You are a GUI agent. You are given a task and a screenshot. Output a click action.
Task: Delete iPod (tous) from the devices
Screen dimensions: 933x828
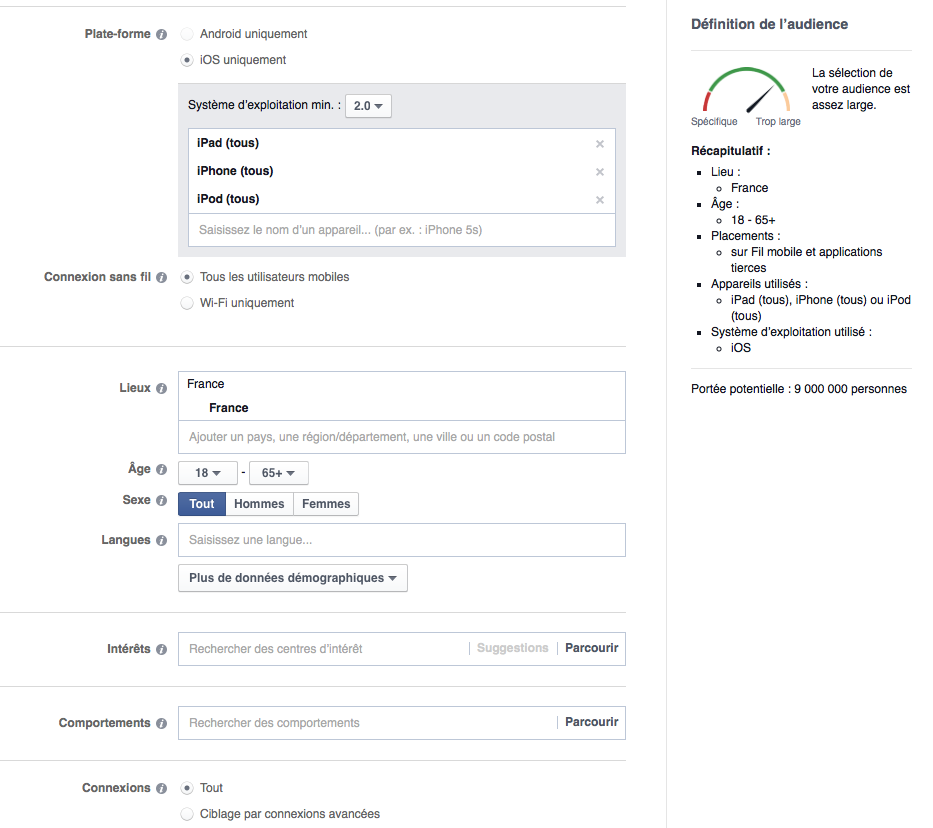coord(600,200)
